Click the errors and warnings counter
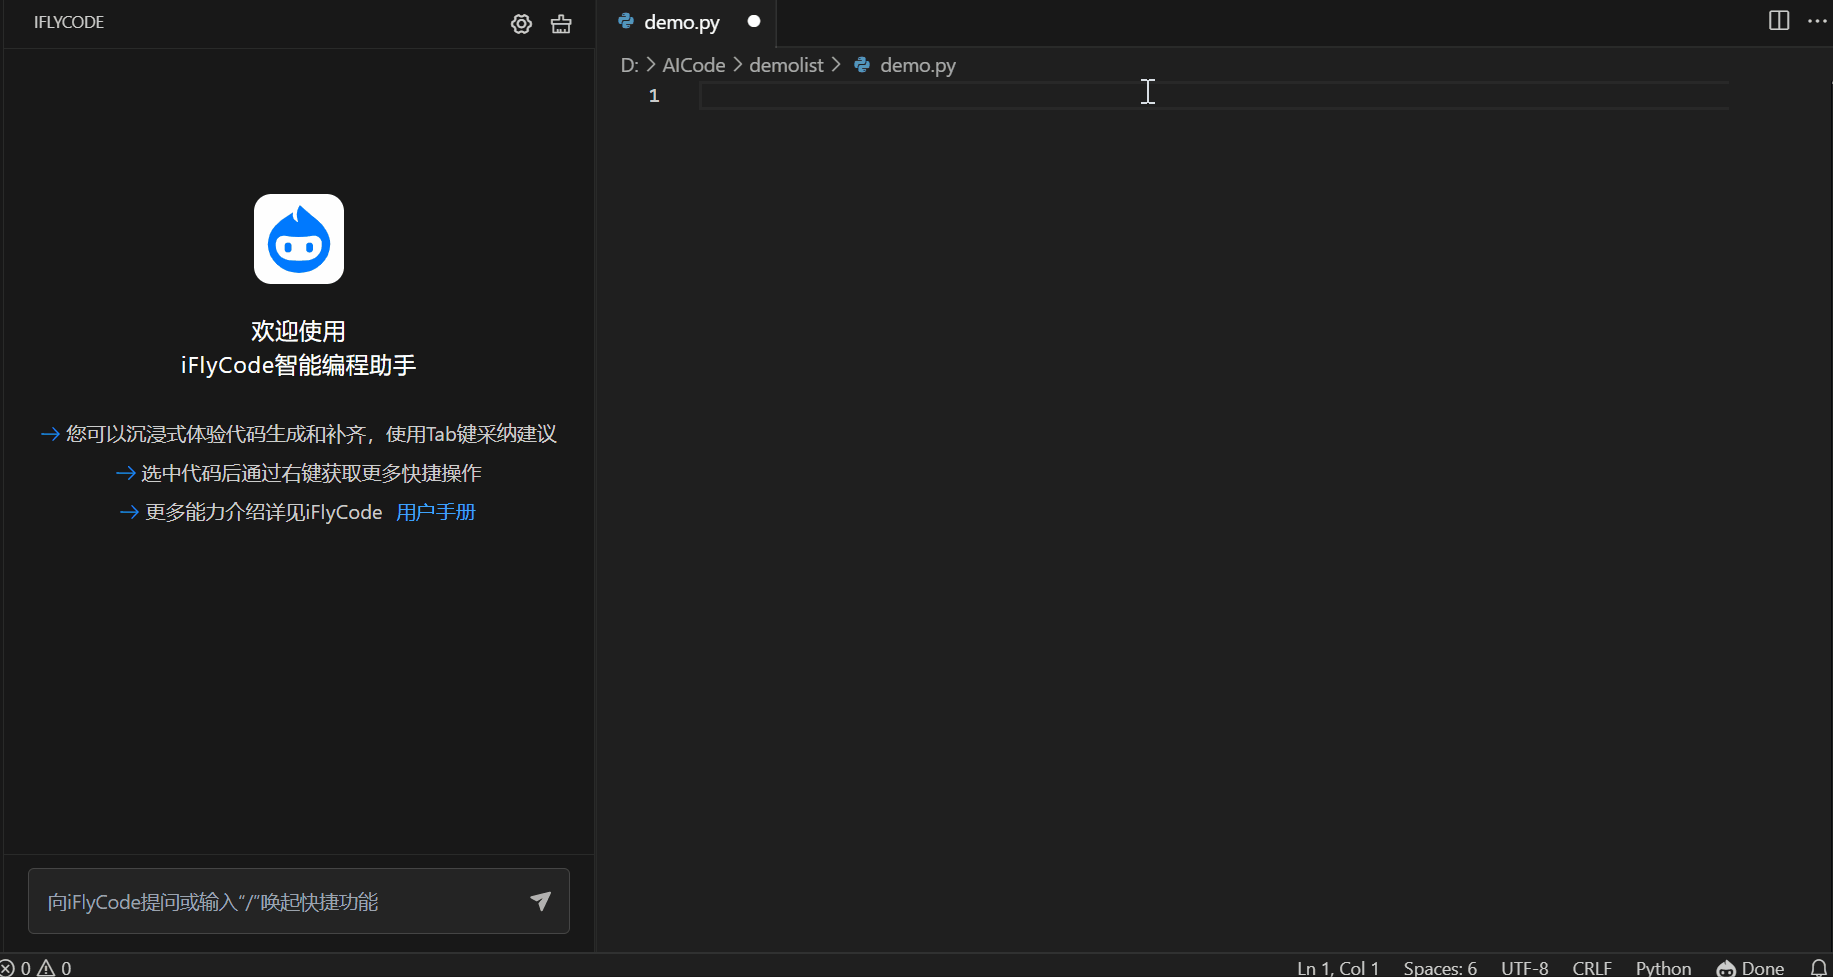The width and height of the screenshot is (1833, 977). point(36,967)
